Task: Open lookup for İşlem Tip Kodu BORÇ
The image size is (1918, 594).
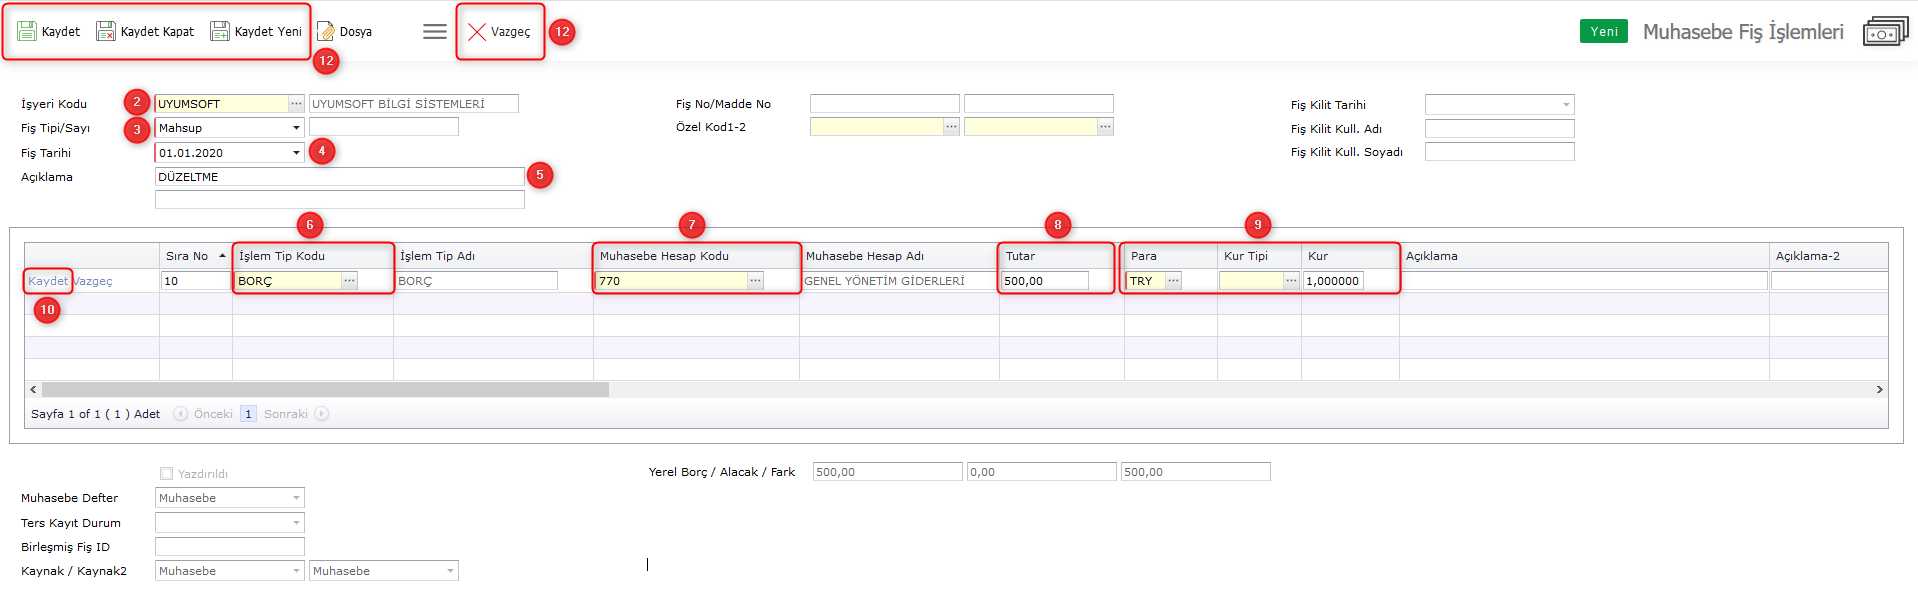Action: [349, 281]
